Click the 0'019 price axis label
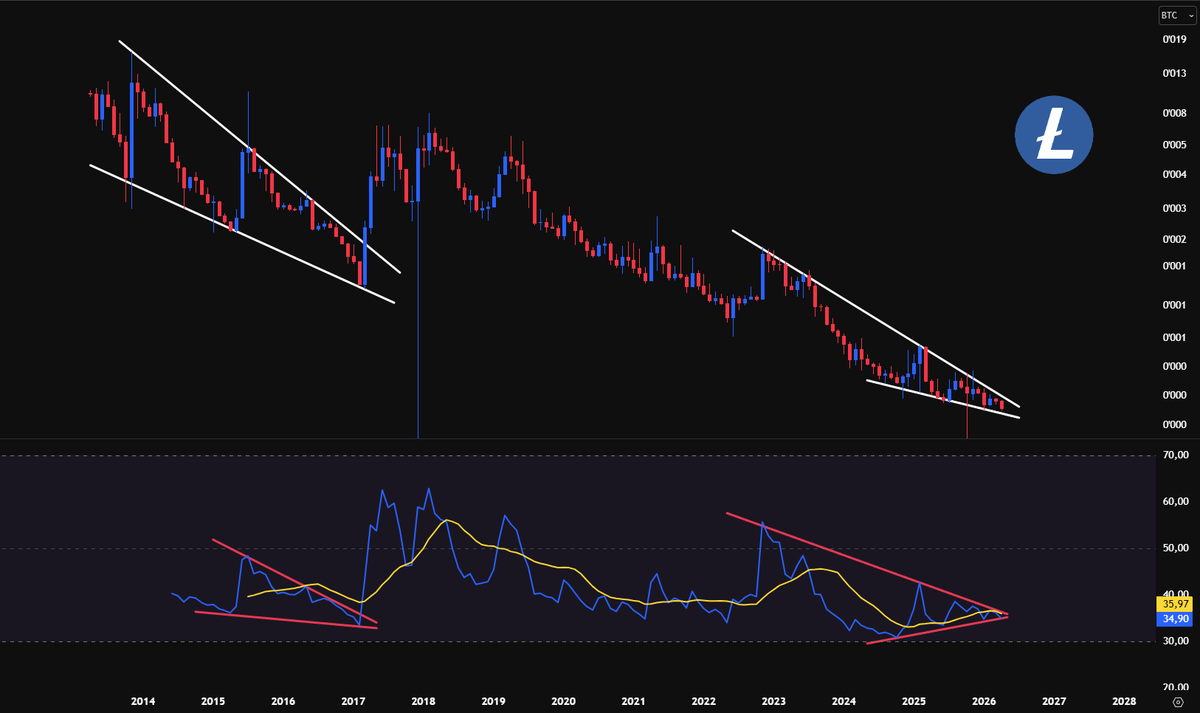Screen dimensions: 1200x713 (x=1174, y=42)
